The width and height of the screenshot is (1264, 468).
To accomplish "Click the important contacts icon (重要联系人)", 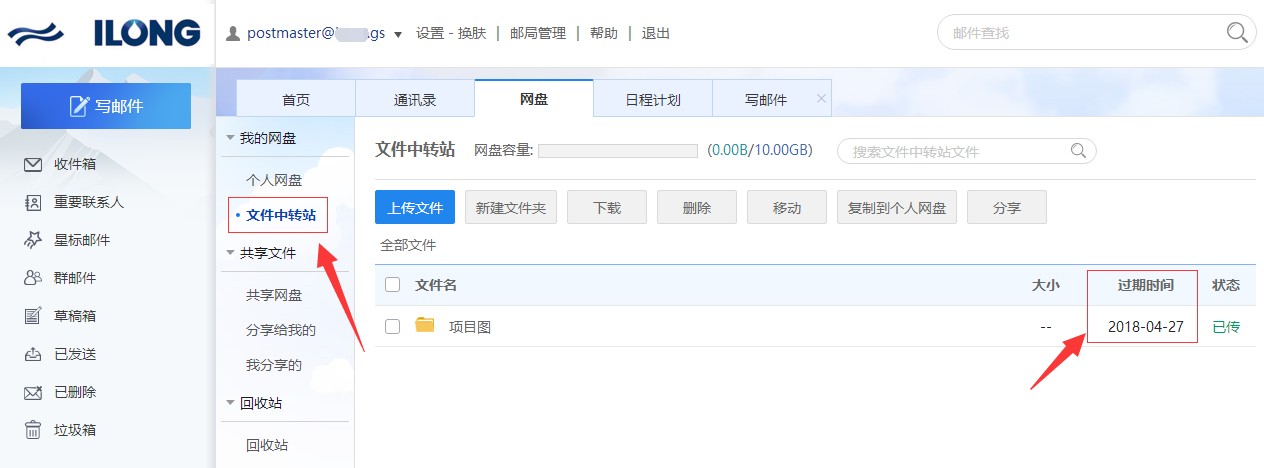I will click(x=33, y=202).
